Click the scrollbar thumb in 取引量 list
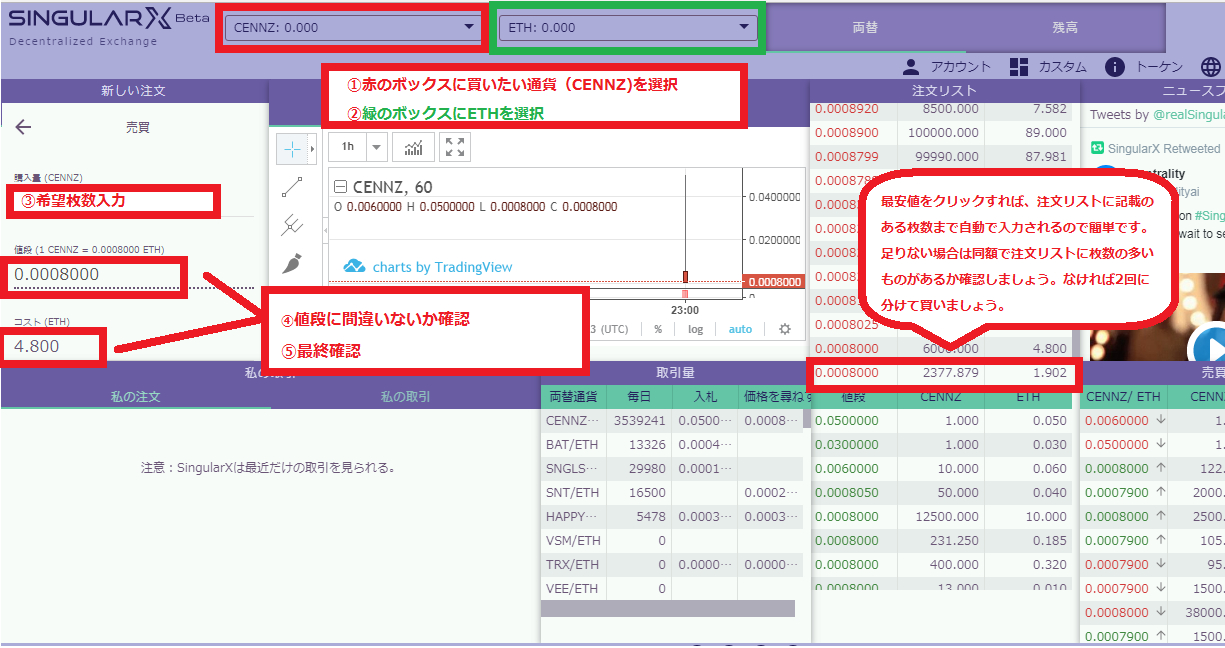The width and height of the screenshot is (1225, 648). [x=806, y=418]
